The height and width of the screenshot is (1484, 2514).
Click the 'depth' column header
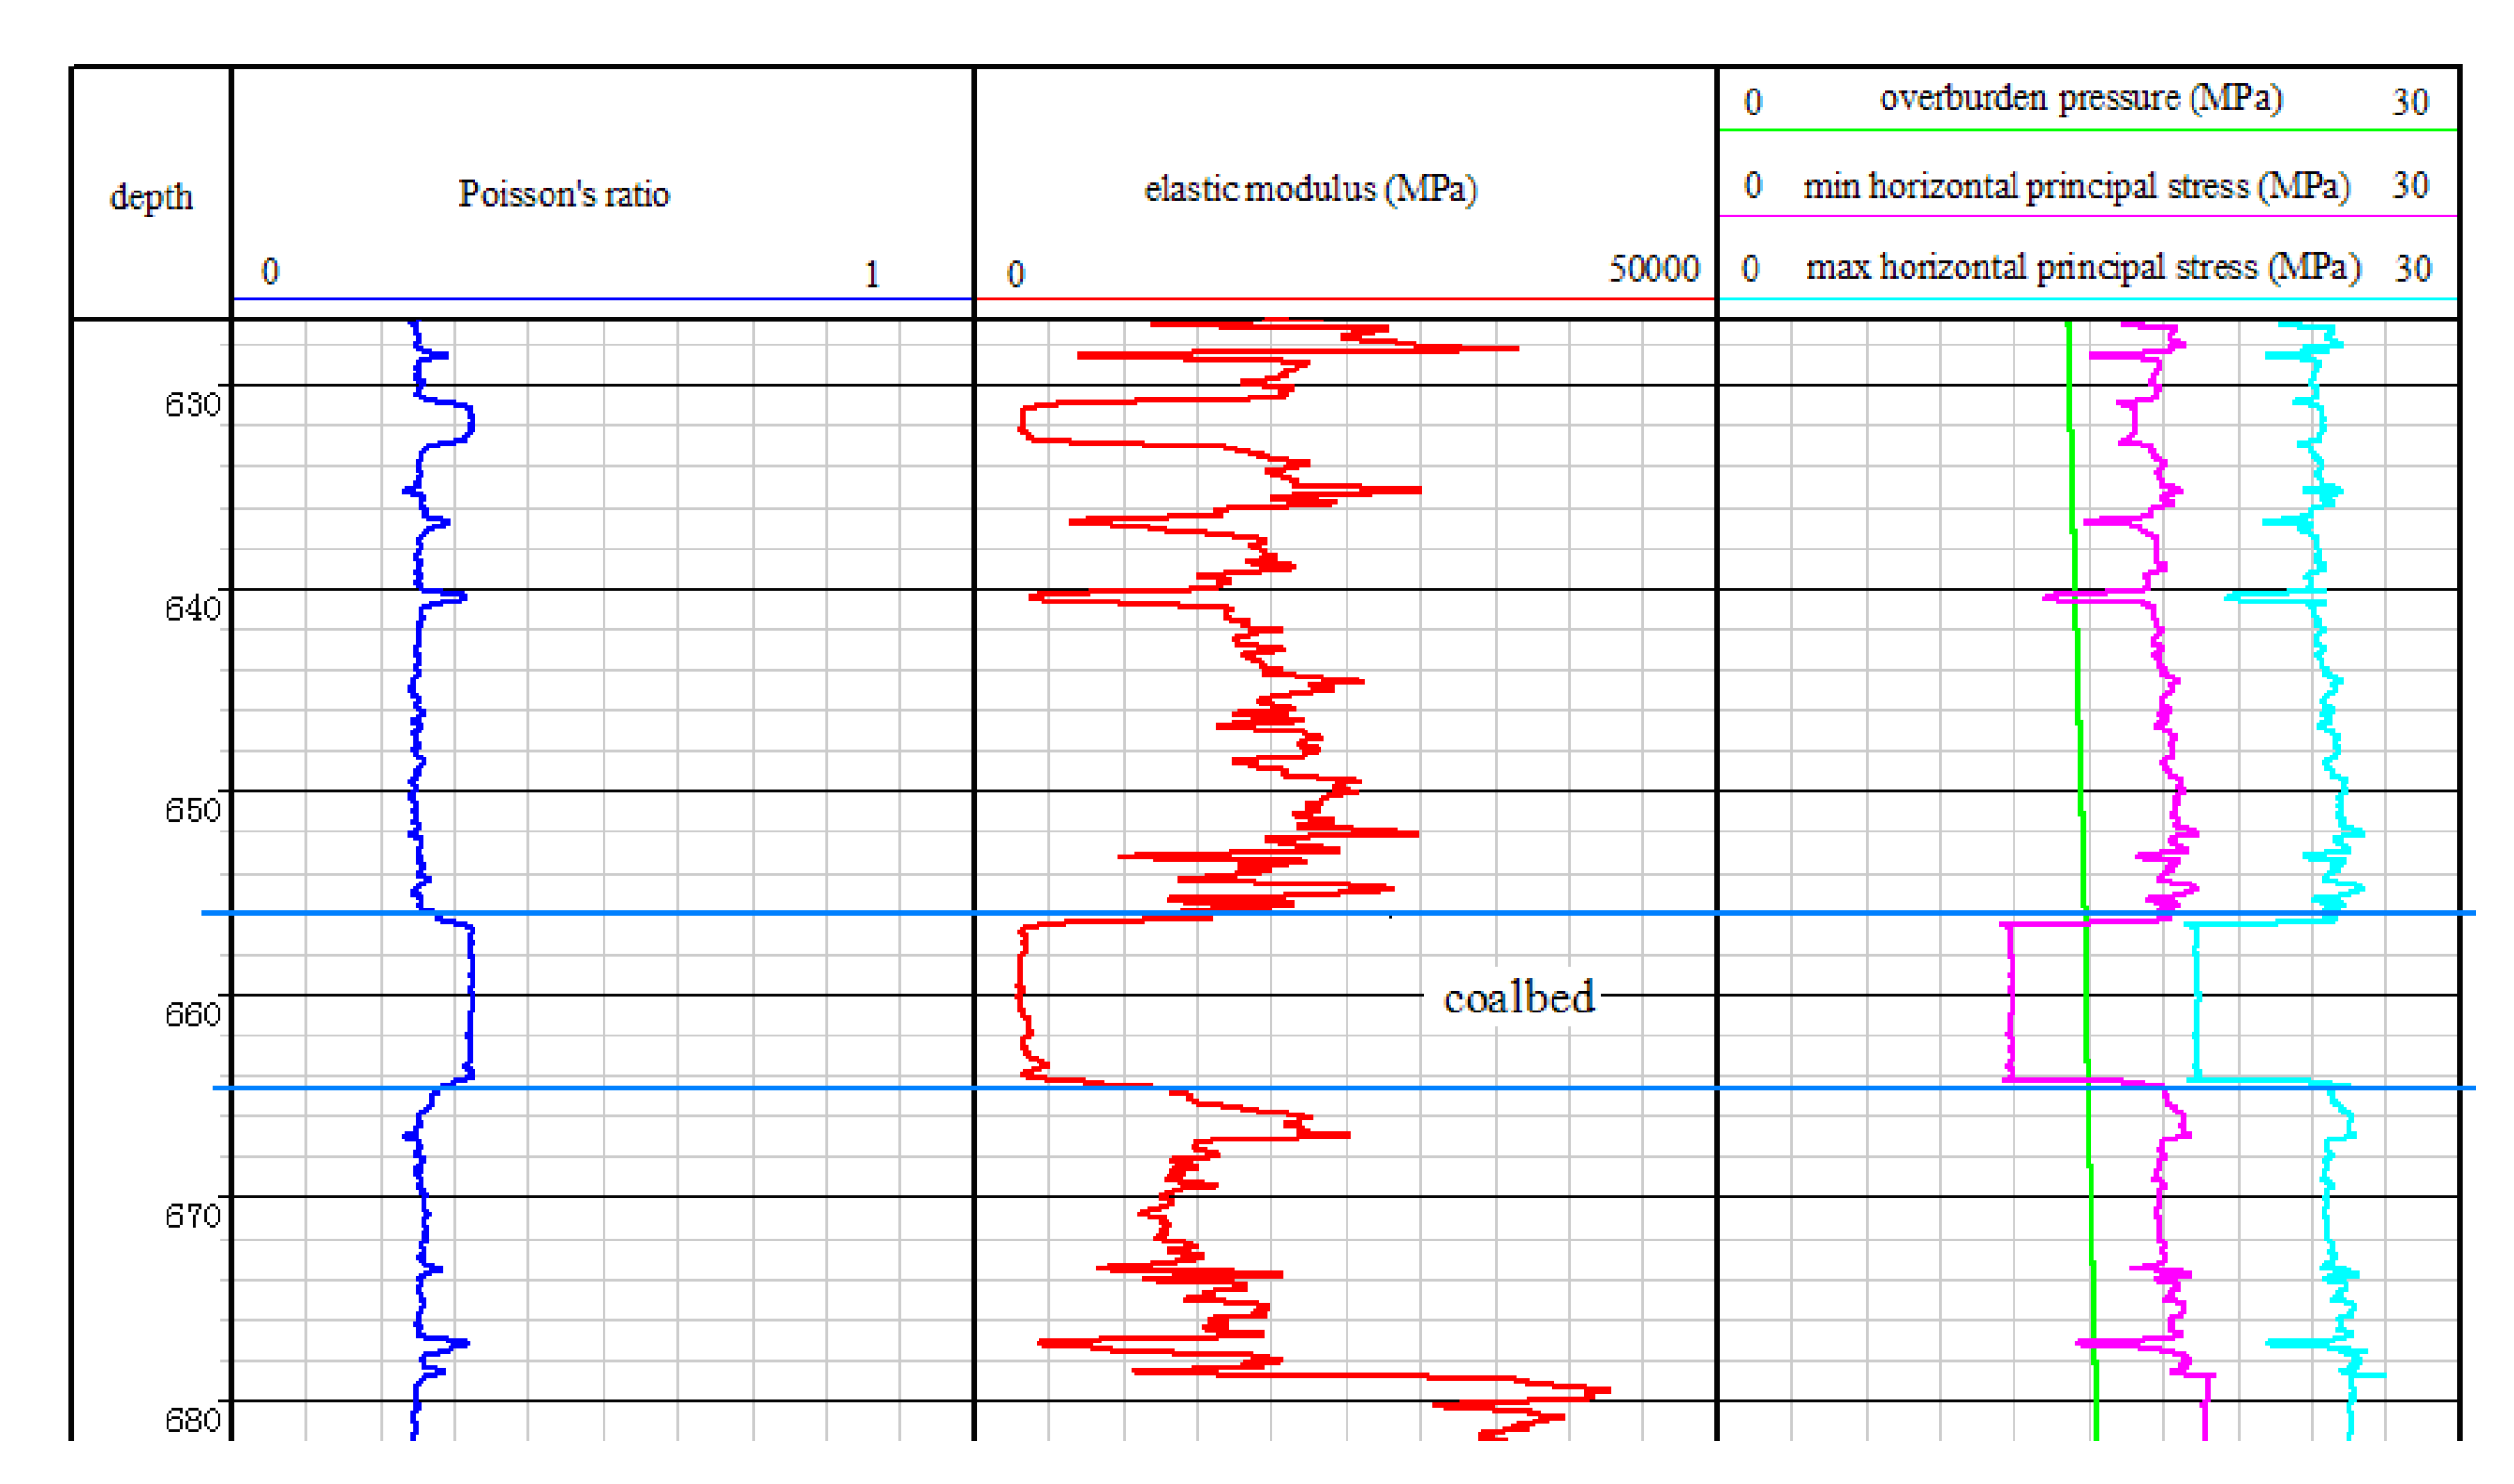pos(151,197)
